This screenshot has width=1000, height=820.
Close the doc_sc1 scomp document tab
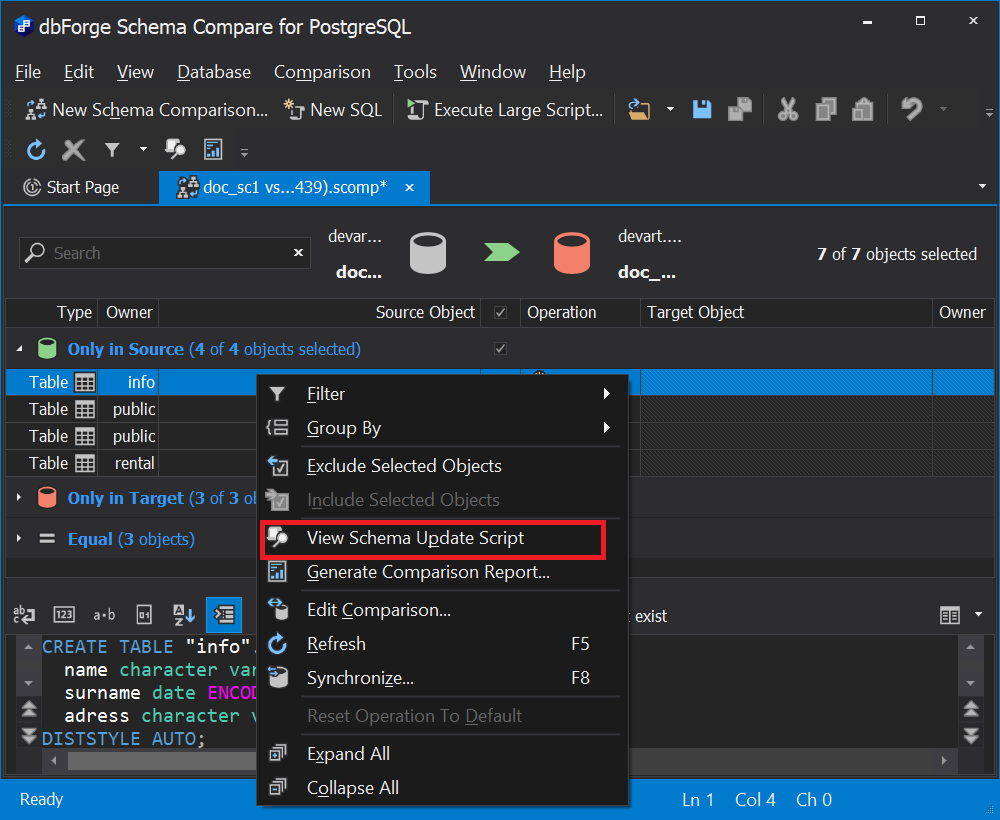[409, 187]
